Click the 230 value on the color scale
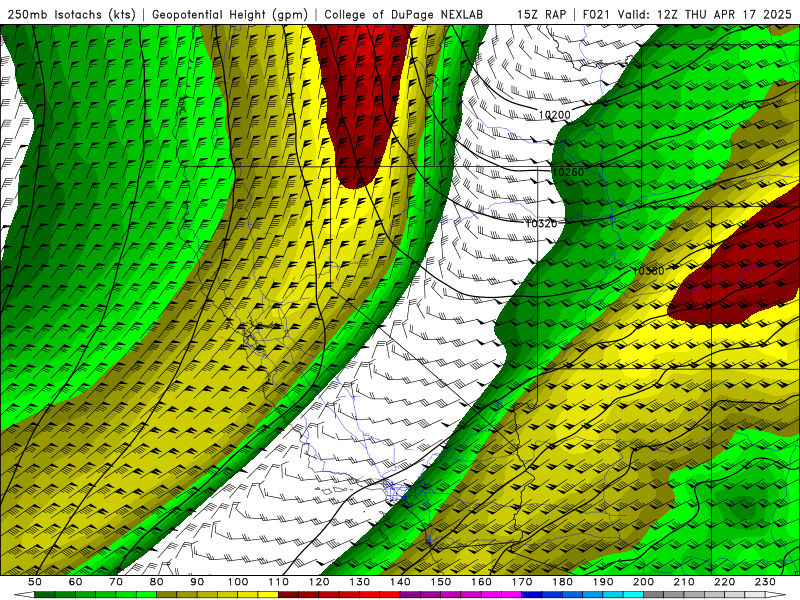Screen dimensions: 800x600 pos(765,582)
